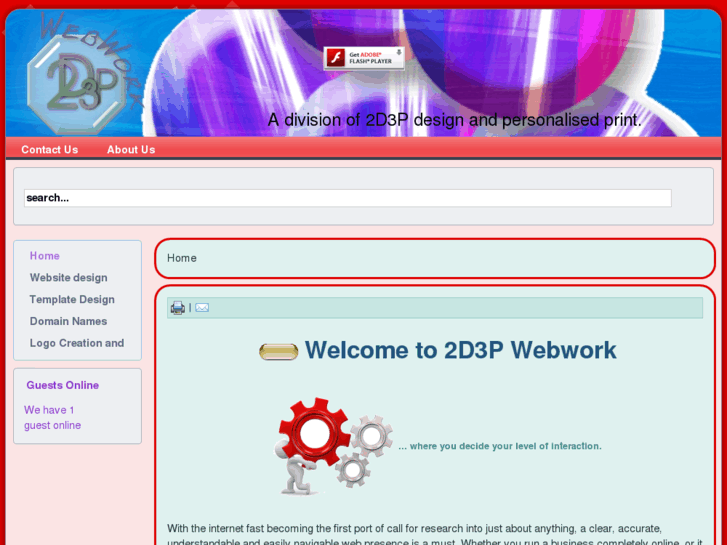
Task: Select Home in the sidebar menu
Action: coord(45,256)
